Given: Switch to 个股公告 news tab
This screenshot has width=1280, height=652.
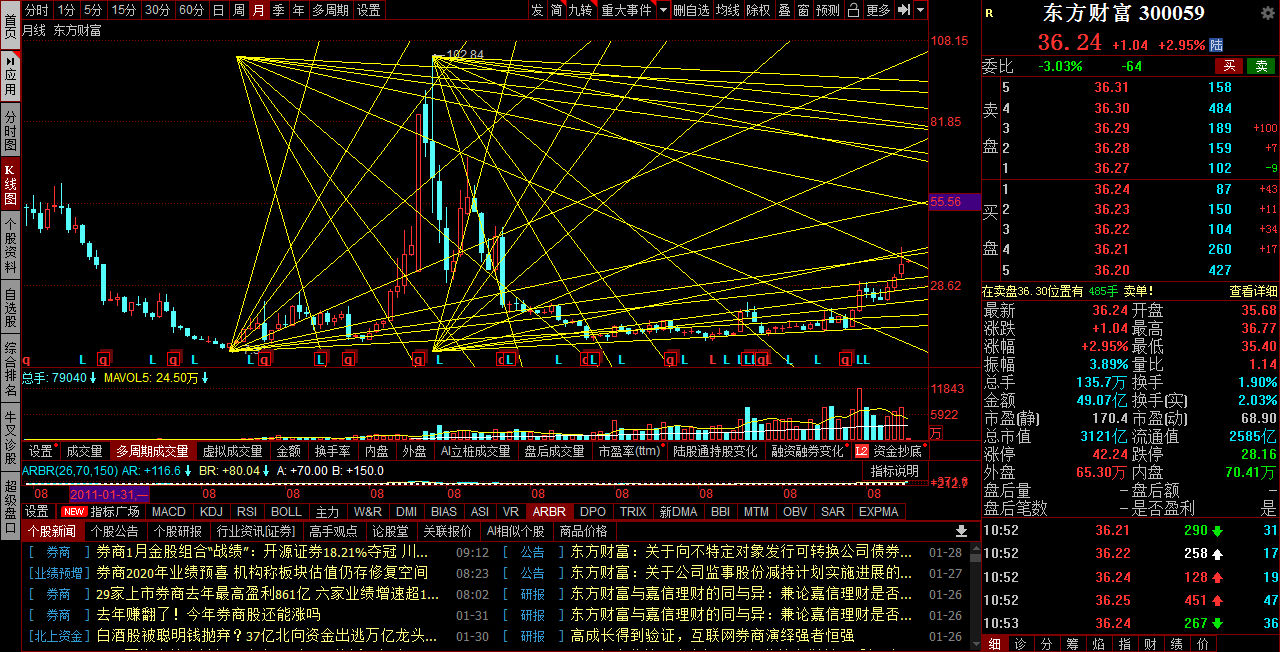Looking at the screenshot, I should [x=114, y=531].
